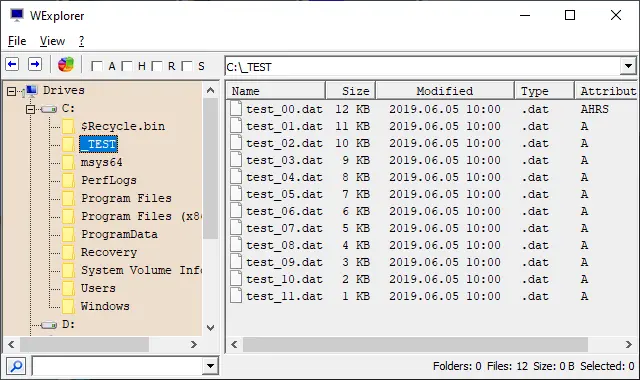Collapse the C: drive tree node

click(30, 109)
